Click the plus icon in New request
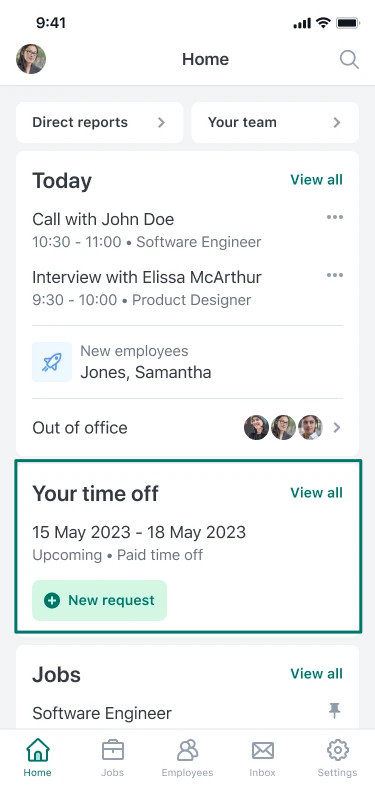The image size is (375, 791). [x=52, y=600]
